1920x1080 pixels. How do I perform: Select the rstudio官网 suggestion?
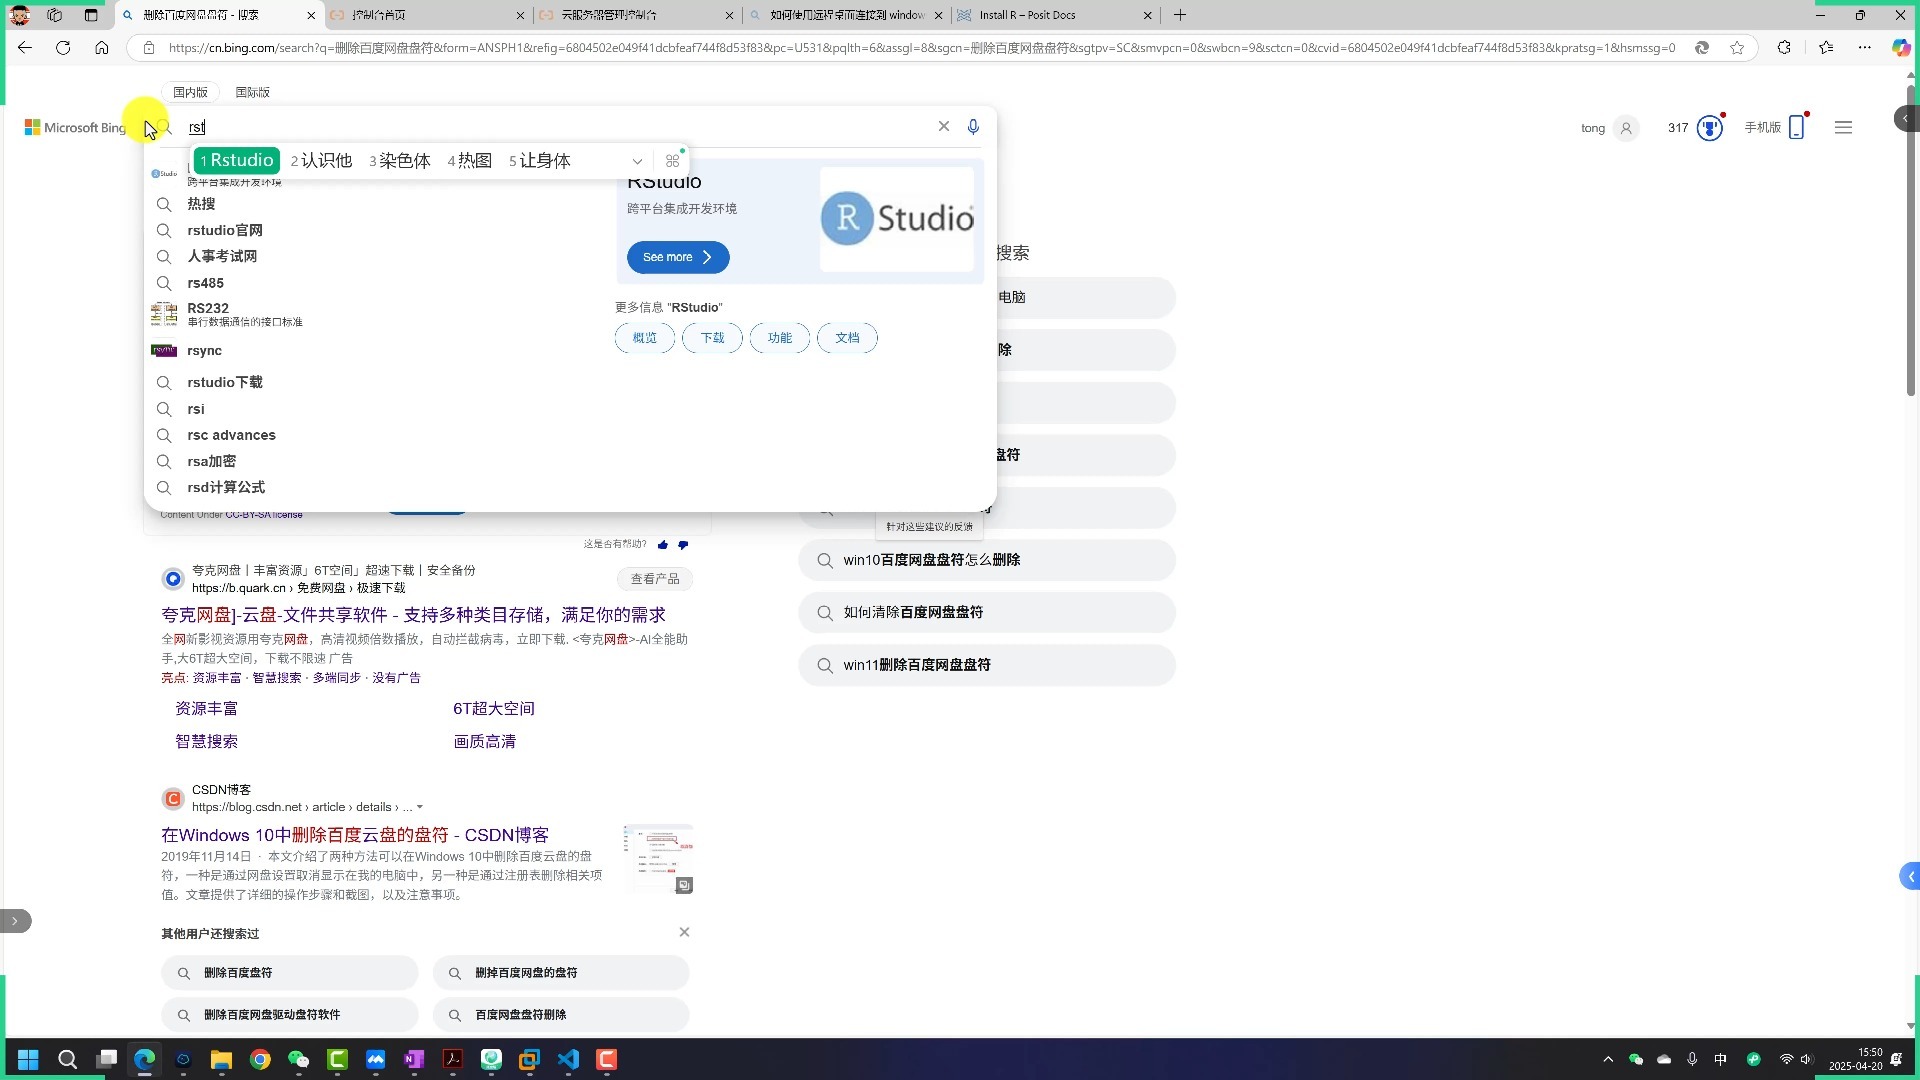(x=225, y=230)
